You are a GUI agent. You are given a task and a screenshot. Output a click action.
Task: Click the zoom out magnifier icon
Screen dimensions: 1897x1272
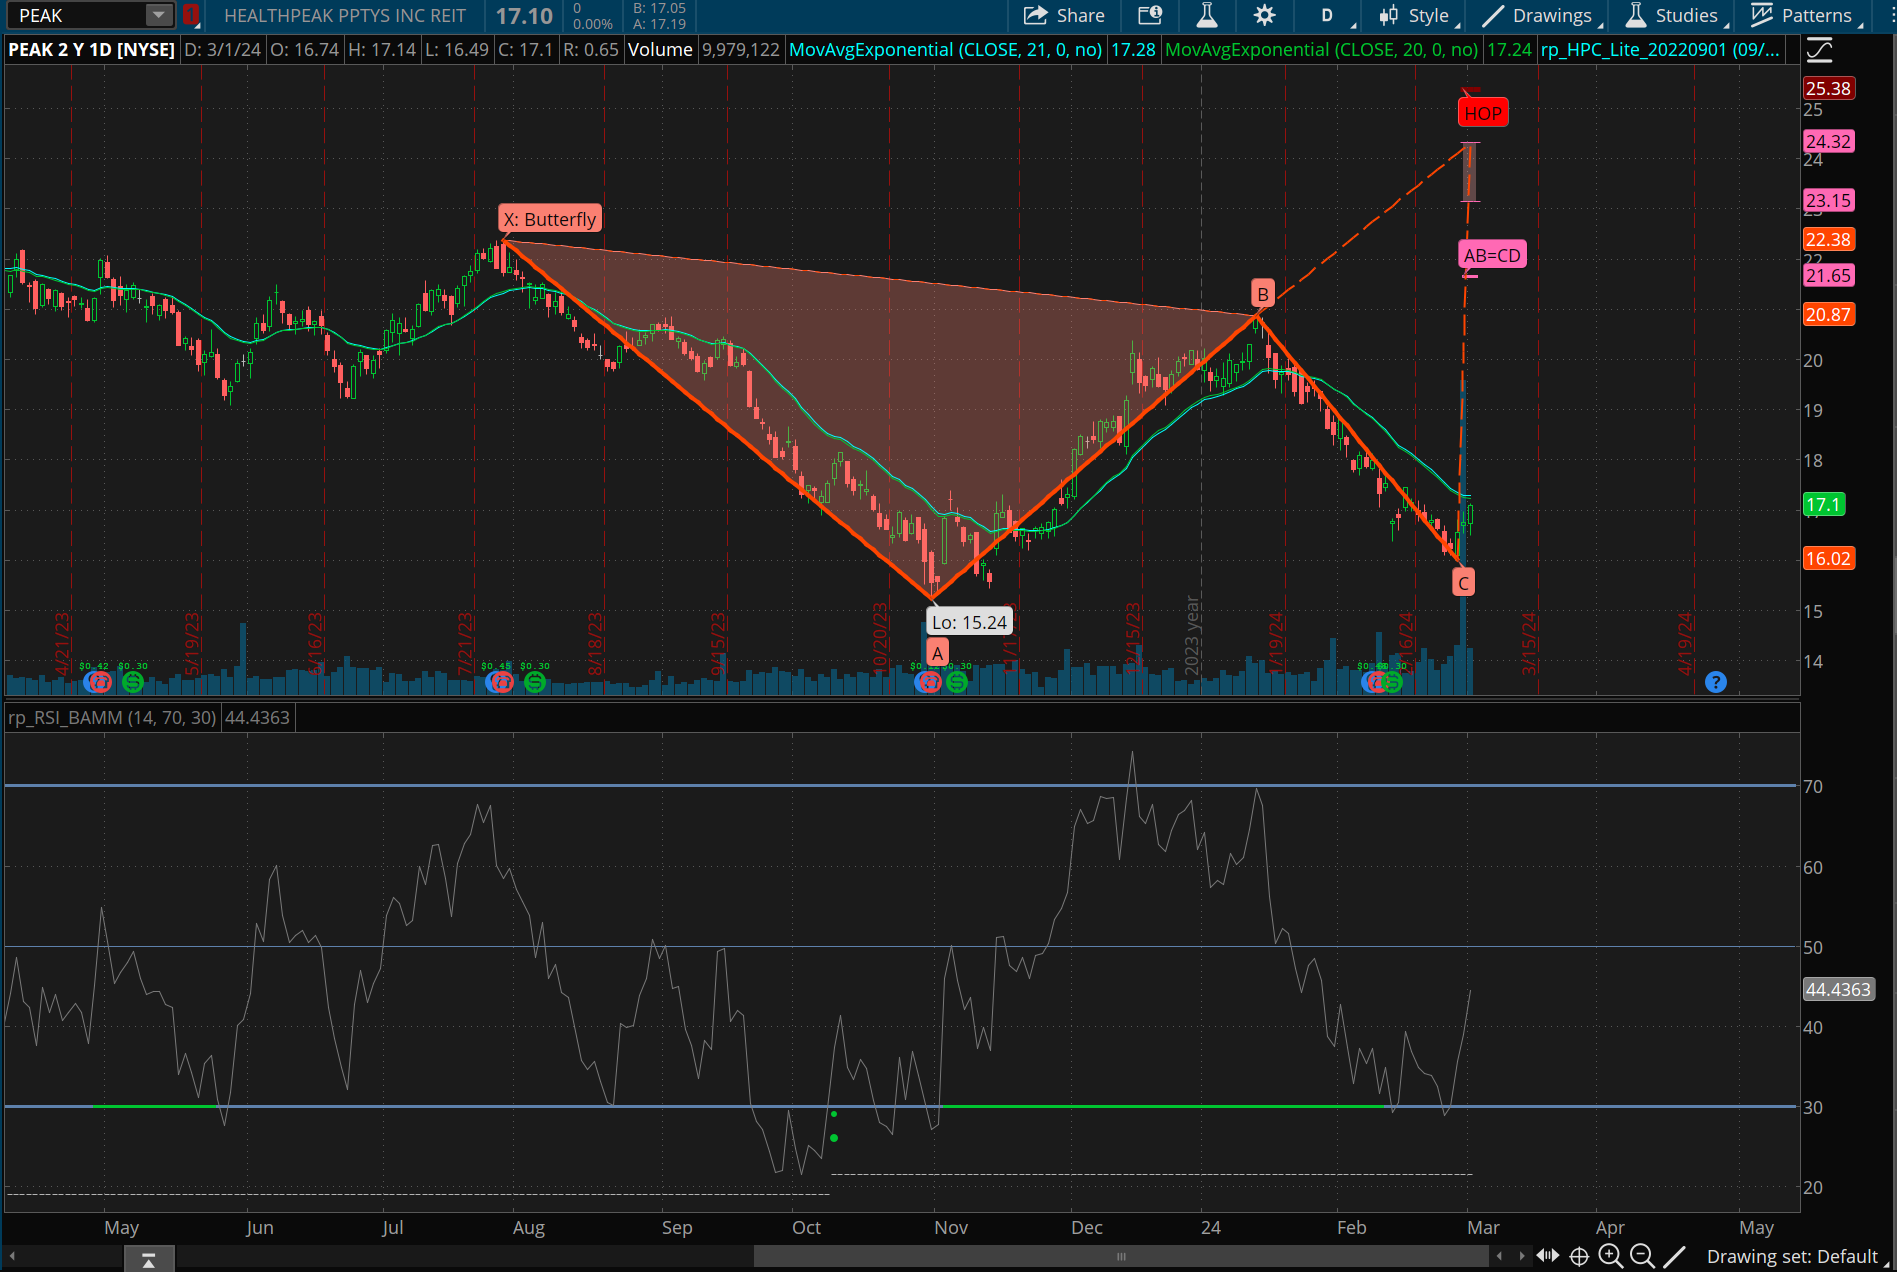click(x=1641, y=1256)
